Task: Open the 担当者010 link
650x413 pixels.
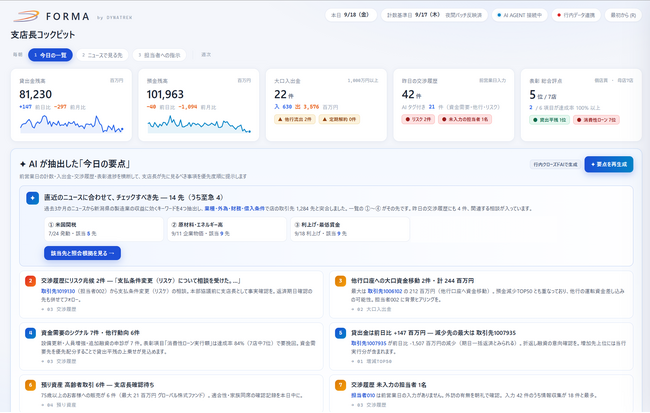Action: click(x=363, y=396)
